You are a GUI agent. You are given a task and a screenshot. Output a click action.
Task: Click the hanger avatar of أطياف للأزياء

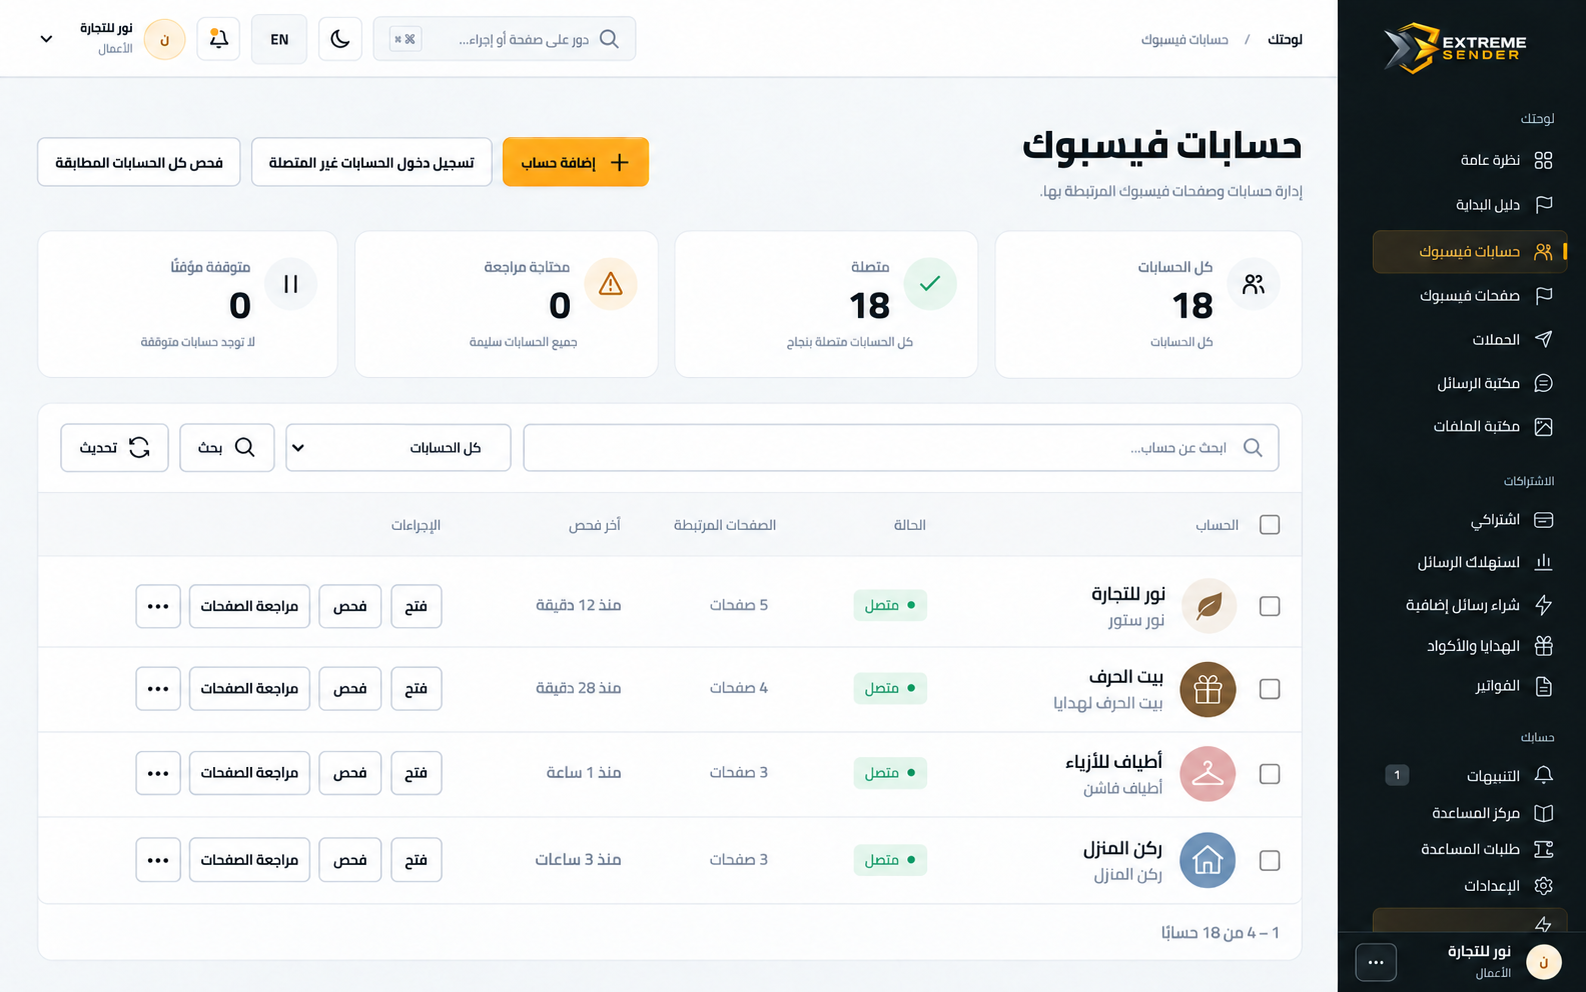[1208, 774]
